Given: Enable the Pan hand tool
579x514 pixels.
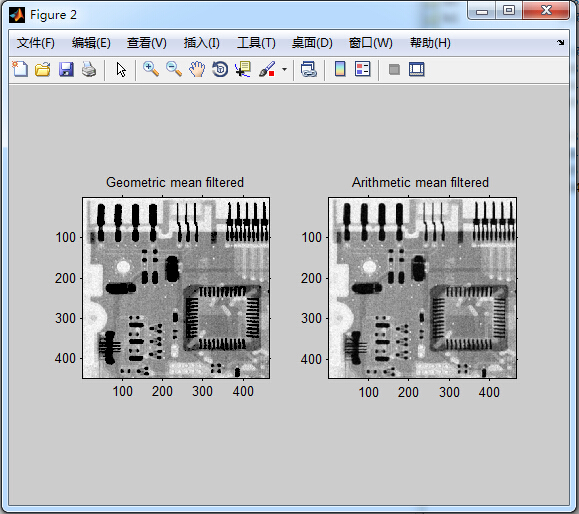Looking at the screenshot, I should point(197,69).
